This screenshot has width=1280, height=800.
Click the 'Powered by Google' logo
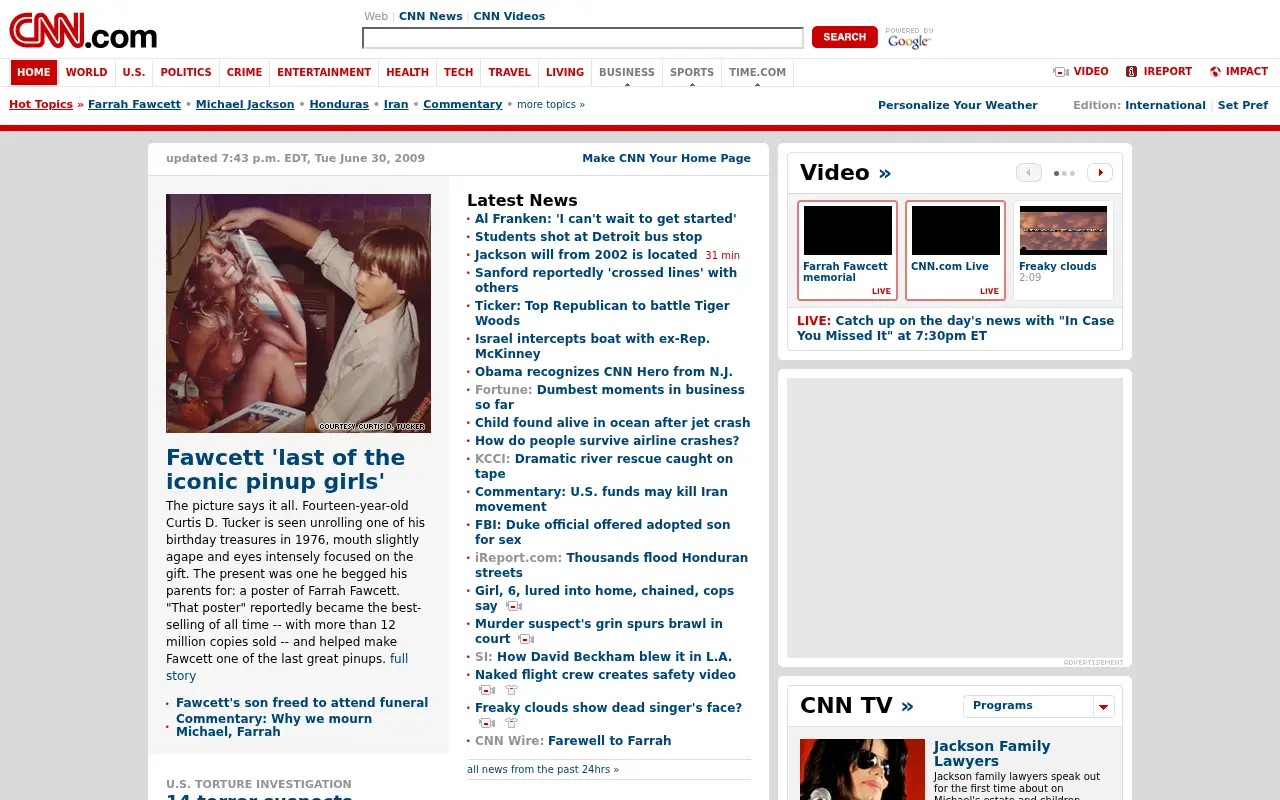(909, 38)
